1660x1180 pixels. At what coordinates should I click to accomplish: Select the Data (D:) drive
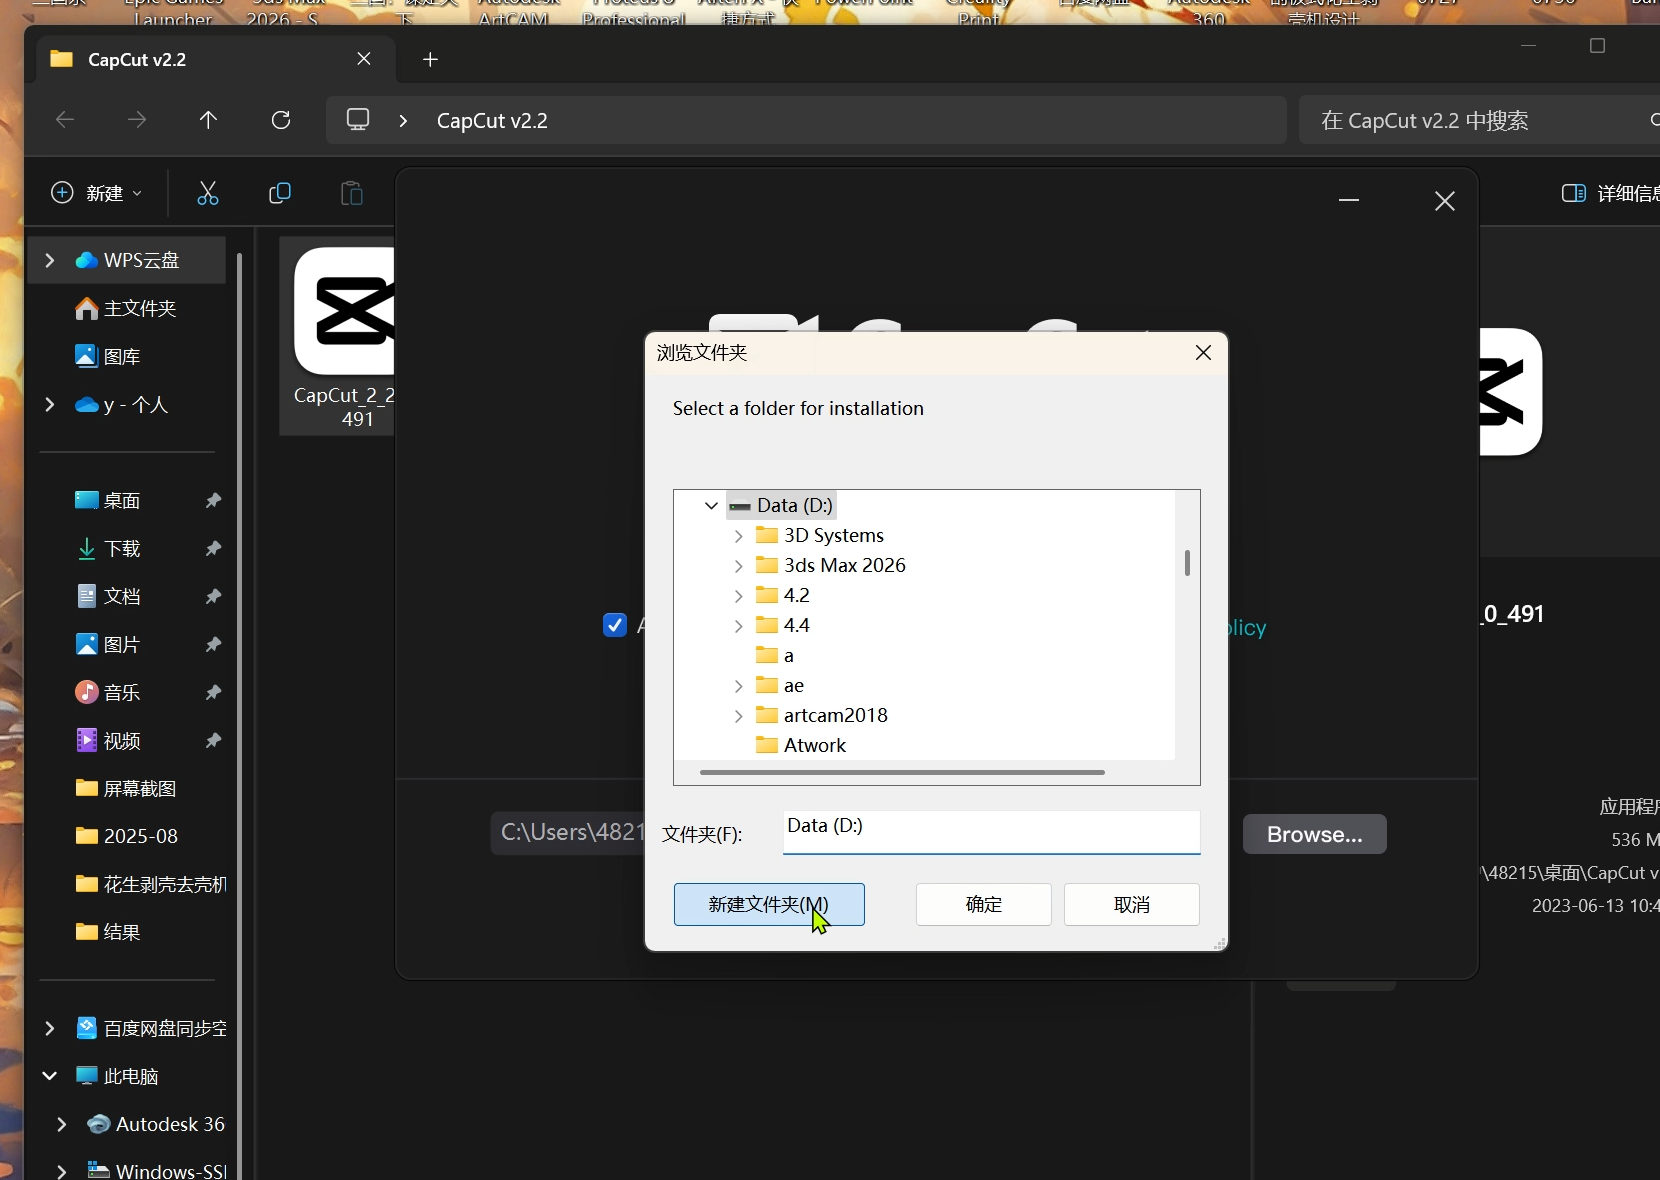pos(782,505)
